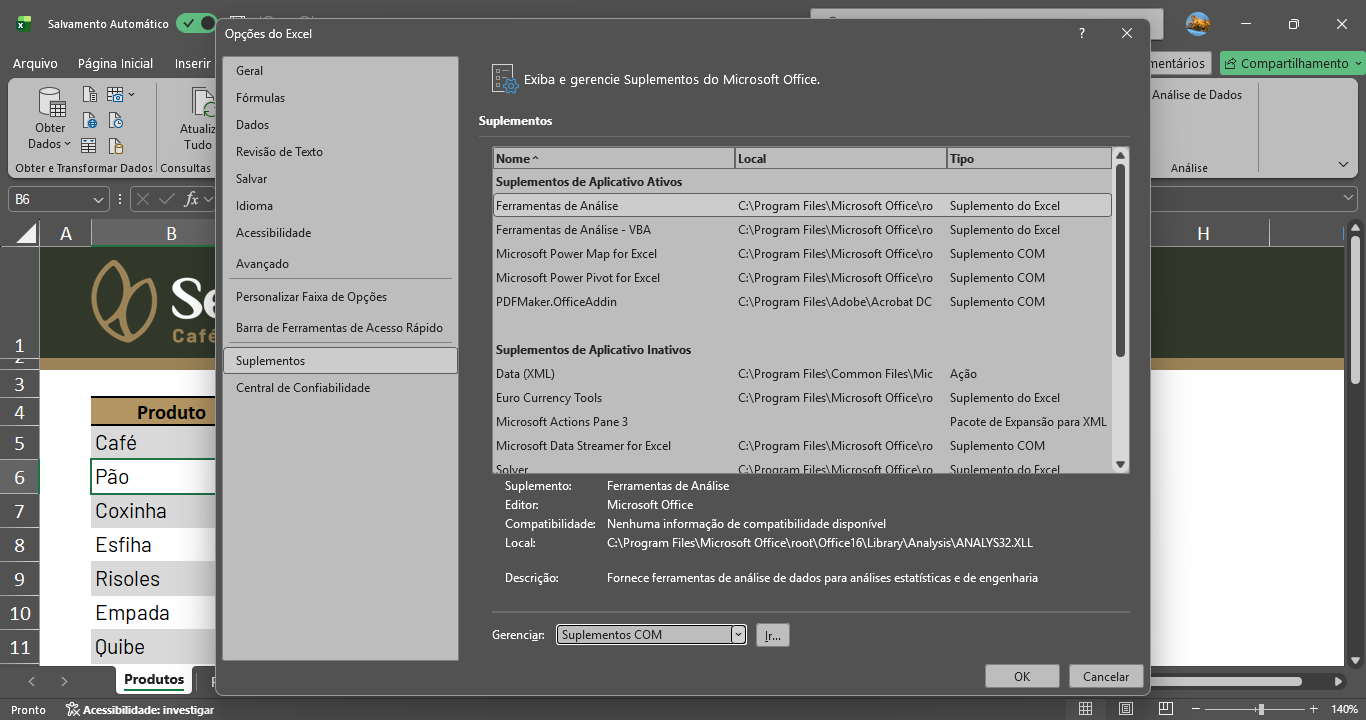
Task: Select Microsoft Data Streamer for Excel row
Action: 802,446
